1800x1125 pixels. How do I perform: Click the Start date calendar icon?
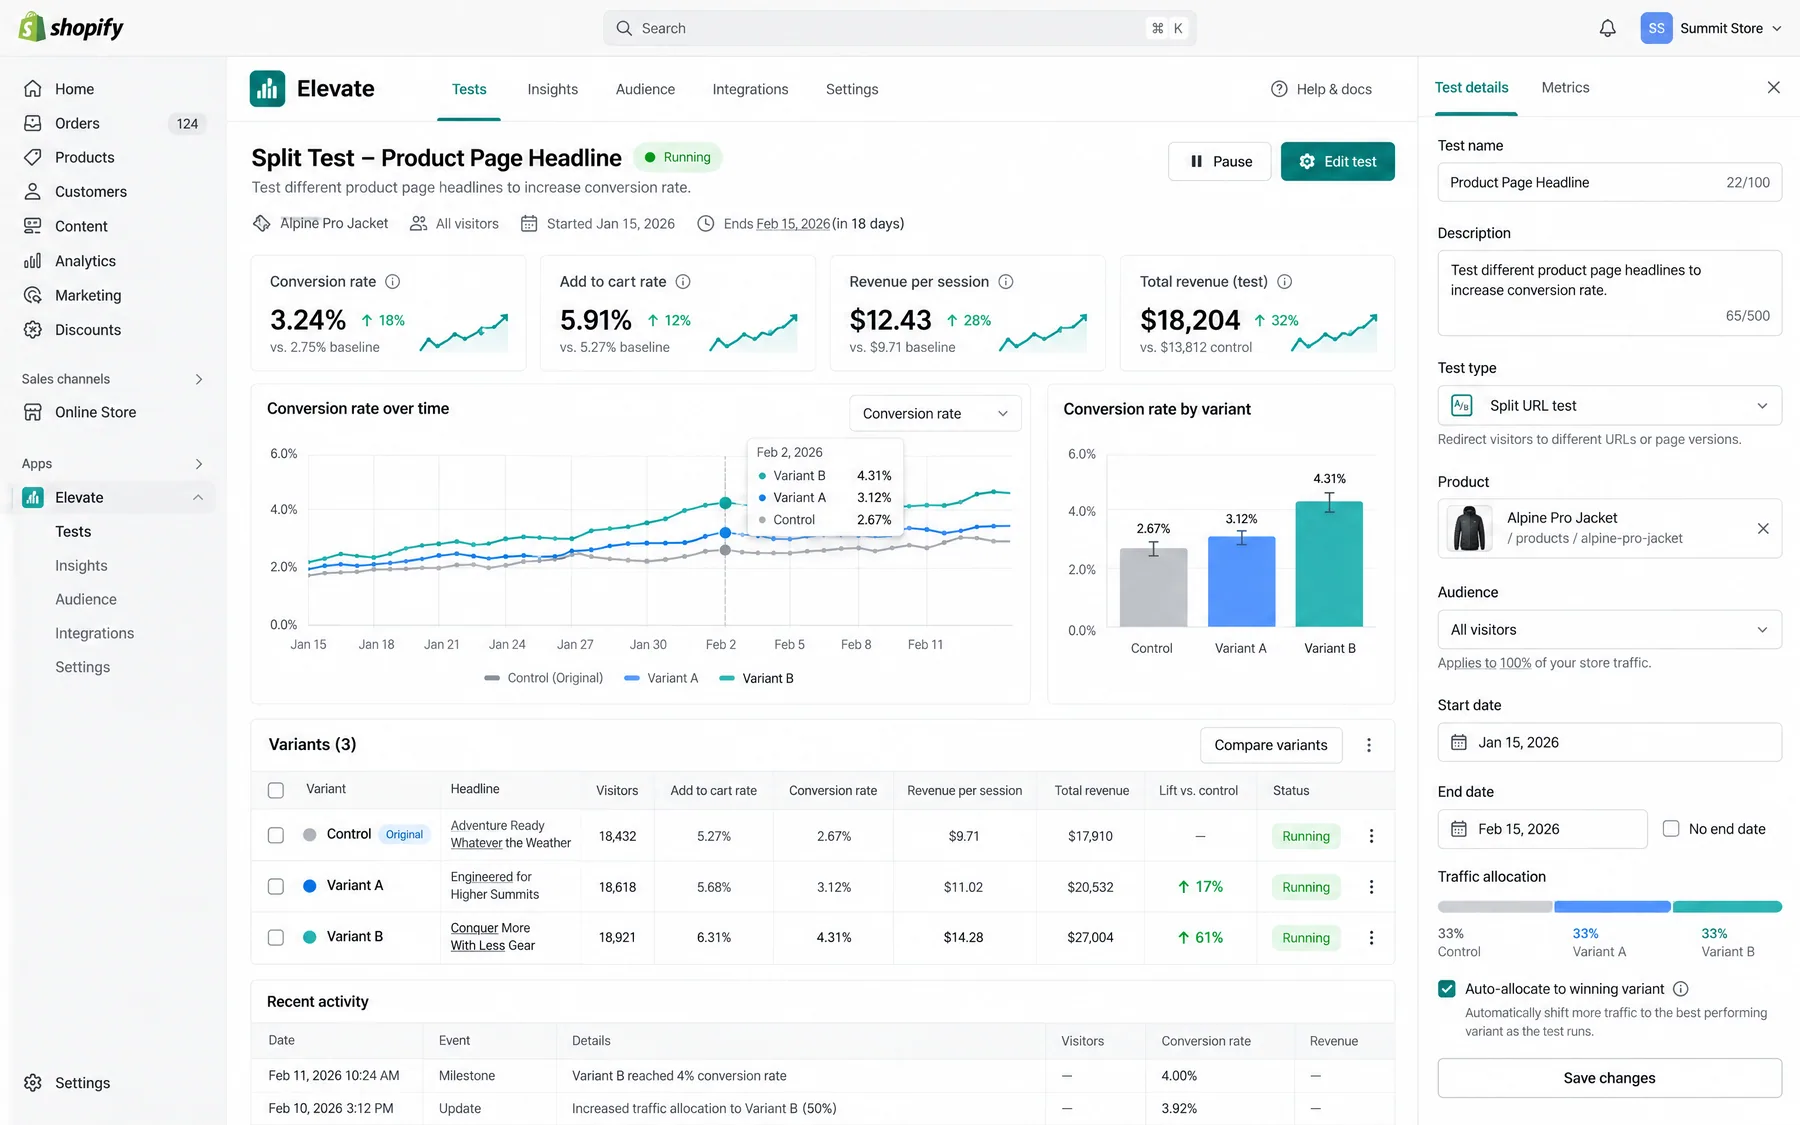tap(1459, 743)
